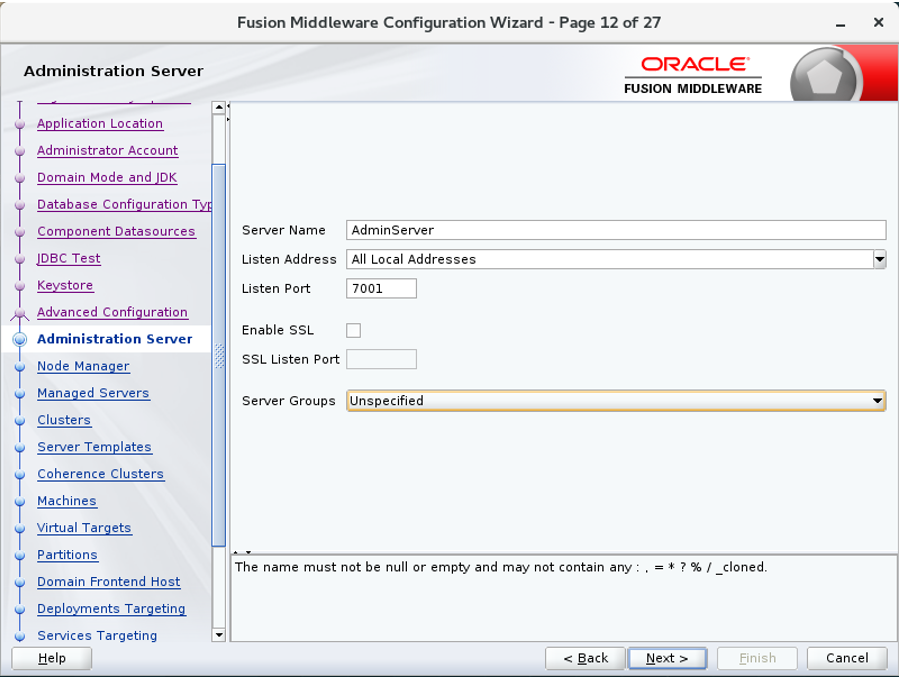Viewport: 902px width, 682px height.
Task: Click the Services Targeting step bullet icon
Action: pyautogui.click(x=20, y=637)
